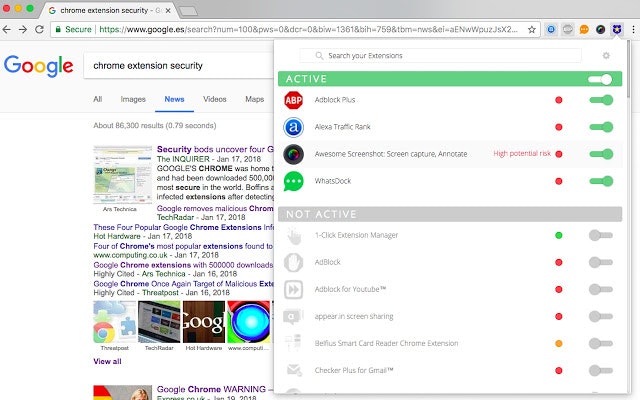Switch to the All results tab

[98, 99]
